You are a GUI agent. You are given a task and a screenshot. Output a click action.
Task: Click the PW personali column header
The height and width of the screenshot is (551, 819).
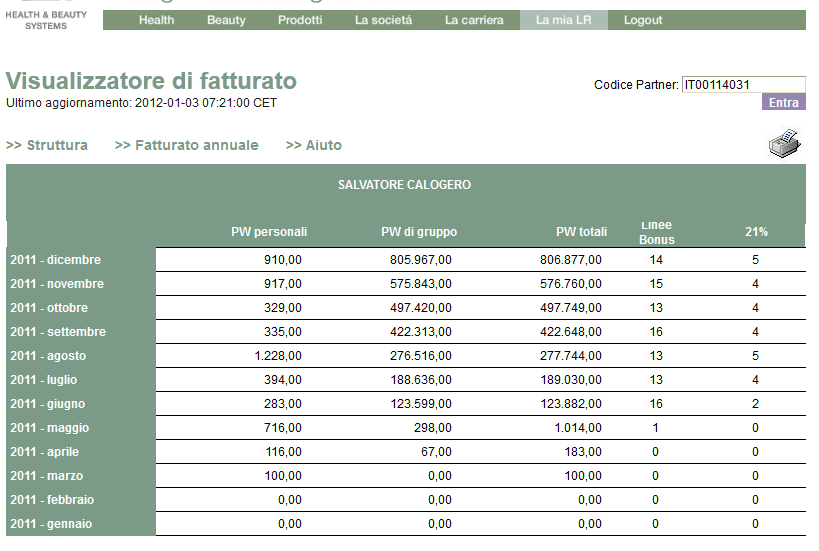[x=269, y=232]
